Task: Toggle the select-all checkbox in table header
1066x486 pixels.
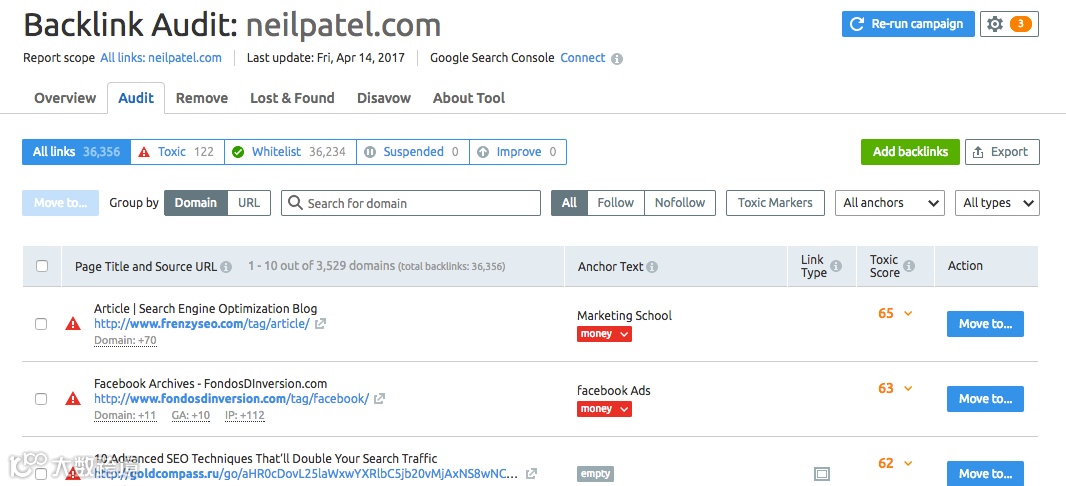Action: pyautogui.click(x=42, y=266)
